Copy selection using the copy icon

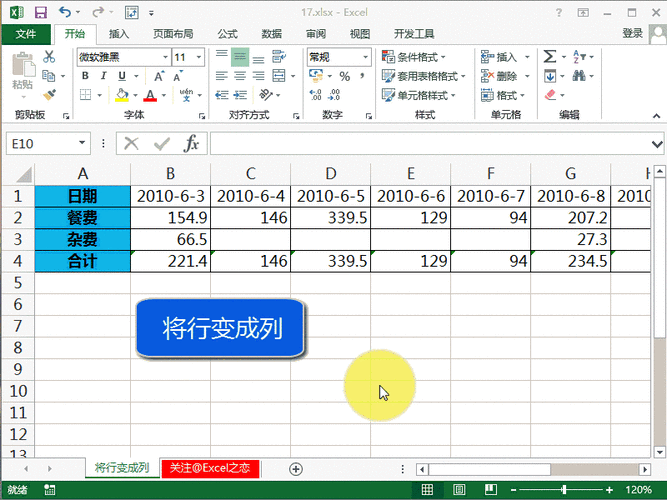tap(48, 76)
